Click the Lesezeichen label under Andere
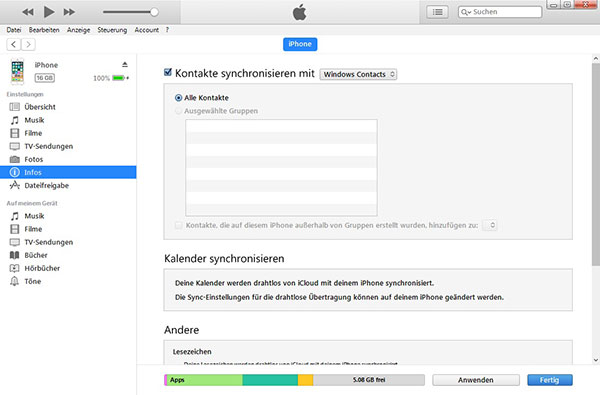600x395 pixels. (x=192, y=352)
